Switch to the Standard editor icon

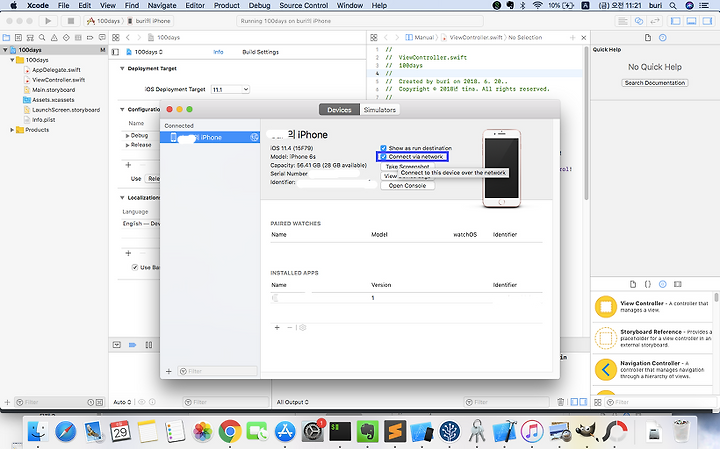point(623,21)
